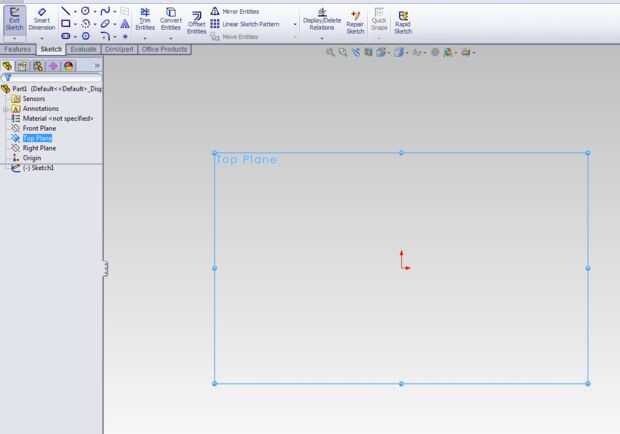Select the Line sketch tool
620x434 pixels.
click(x=66, y=11)
